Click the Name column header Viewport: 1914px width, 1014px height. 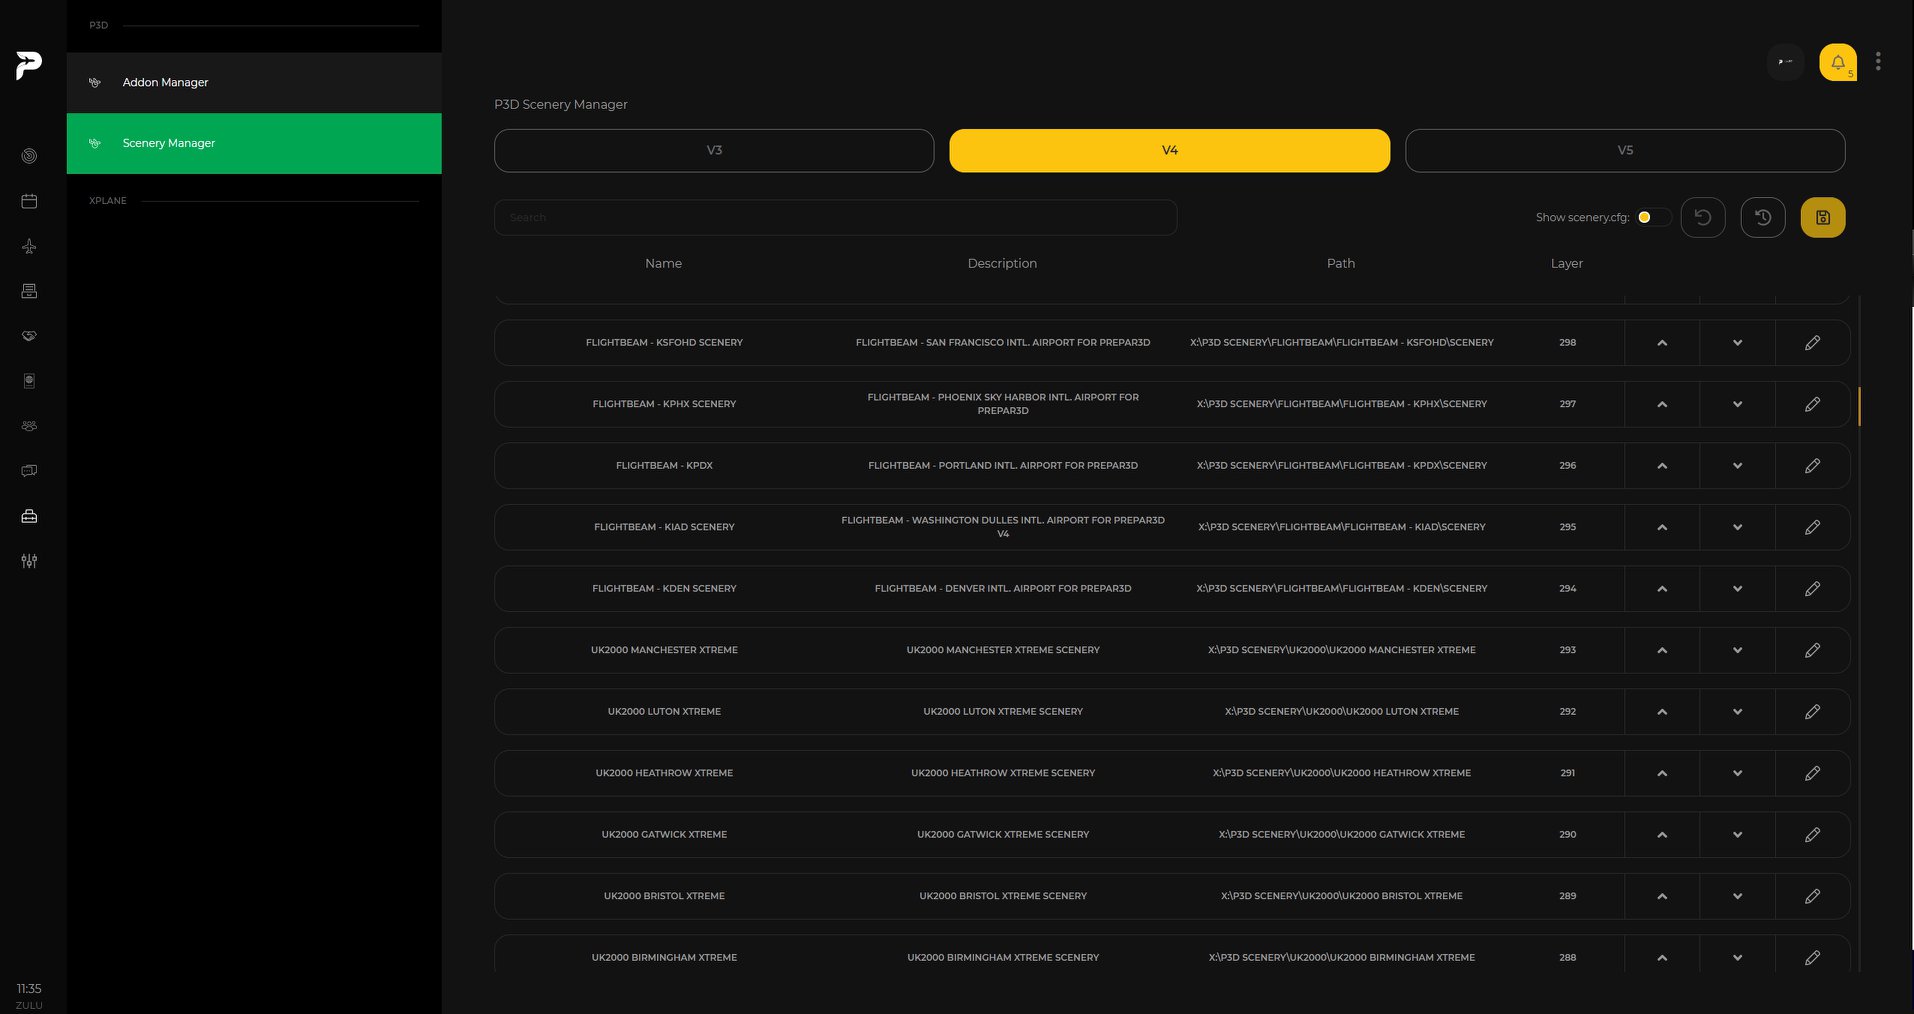663,263
